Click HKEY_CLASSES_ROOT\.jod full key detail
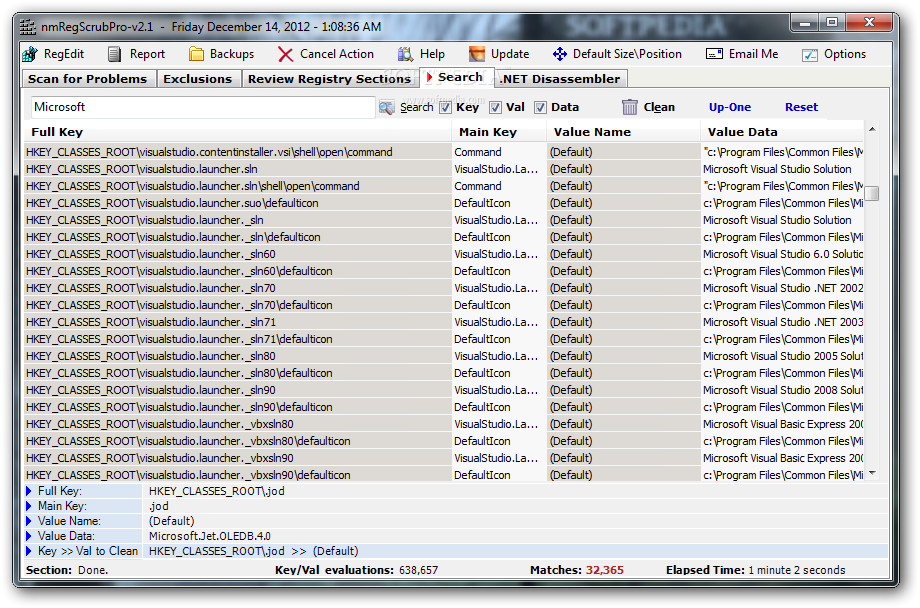 [x=217, y=491]
